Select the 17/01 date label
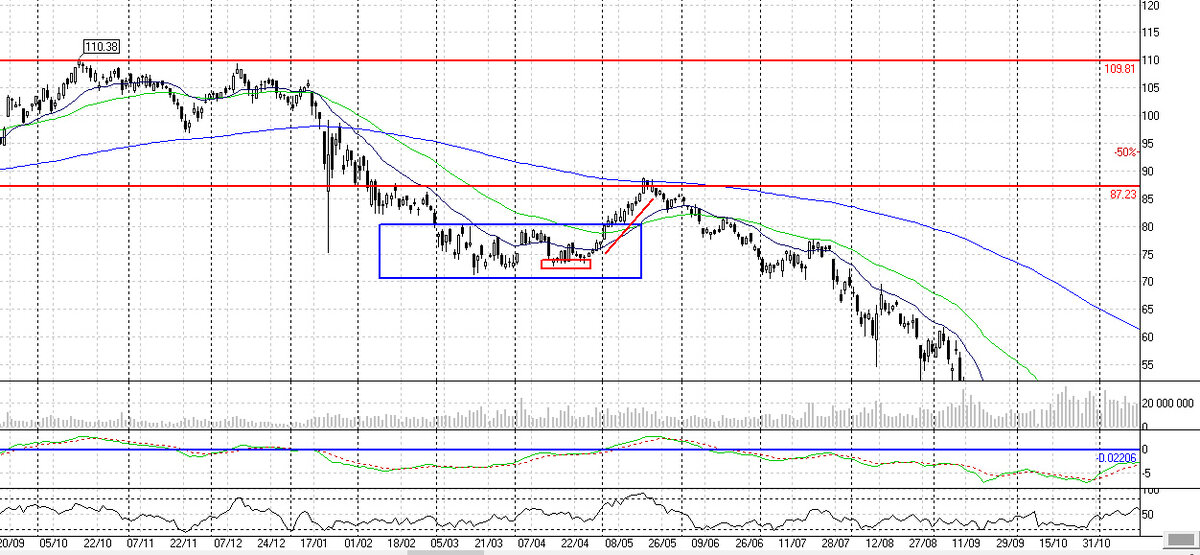This screenshot has height=555, width=1200. point(315,544)
